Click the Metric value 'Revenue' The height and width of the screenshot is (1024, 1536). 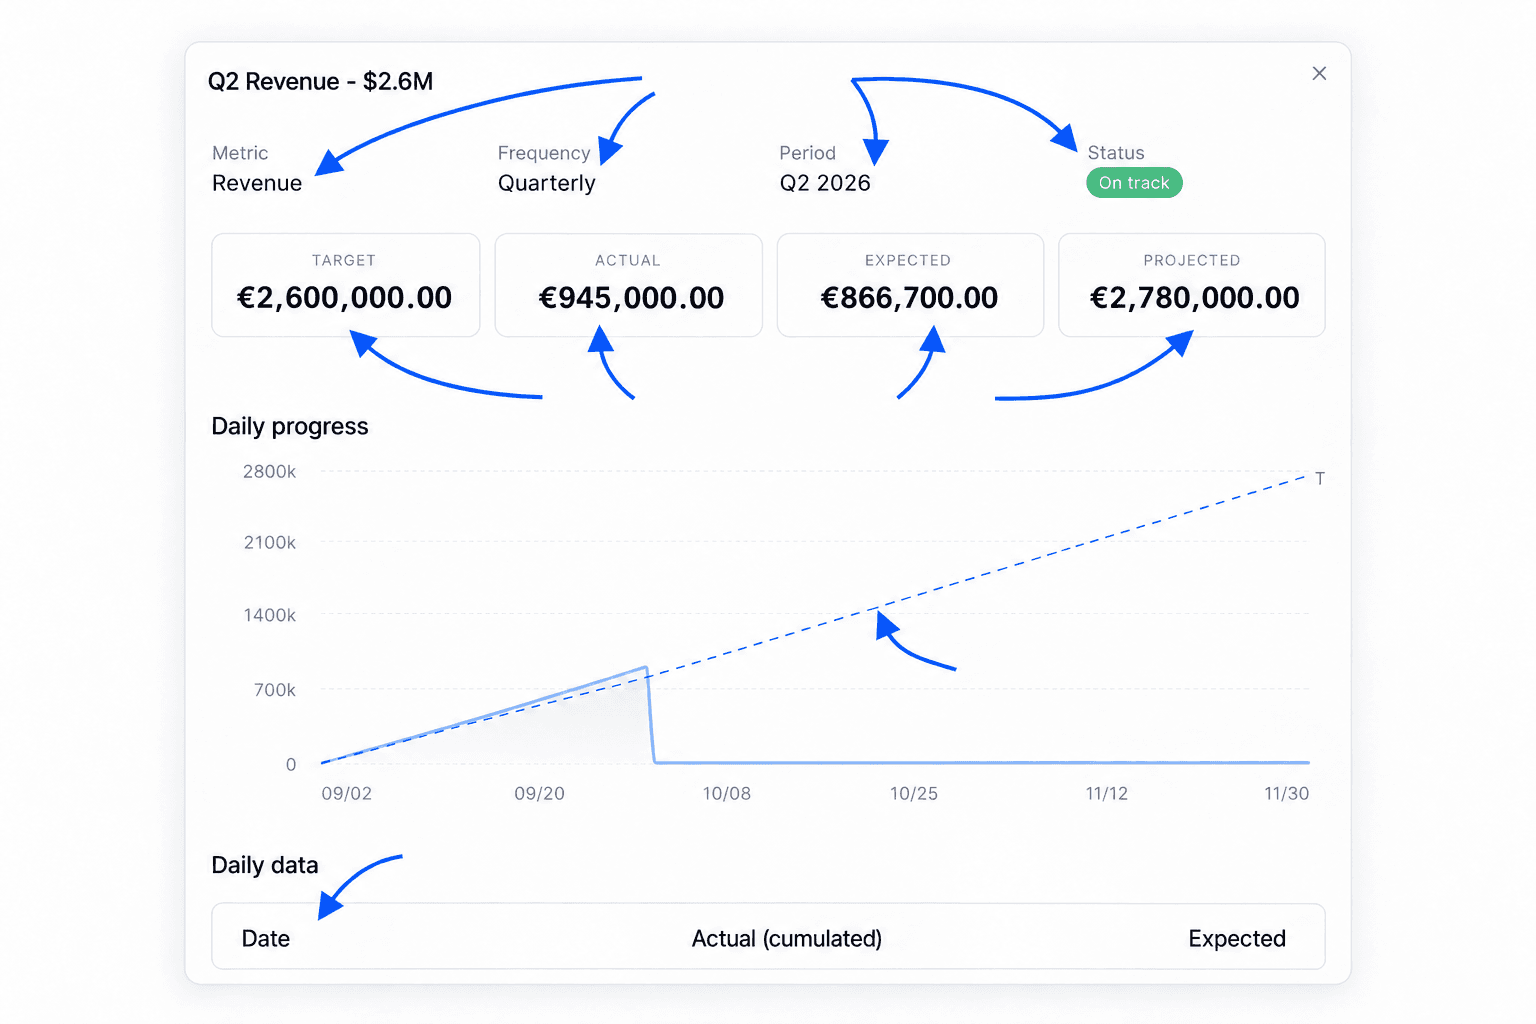click(257, 183)
